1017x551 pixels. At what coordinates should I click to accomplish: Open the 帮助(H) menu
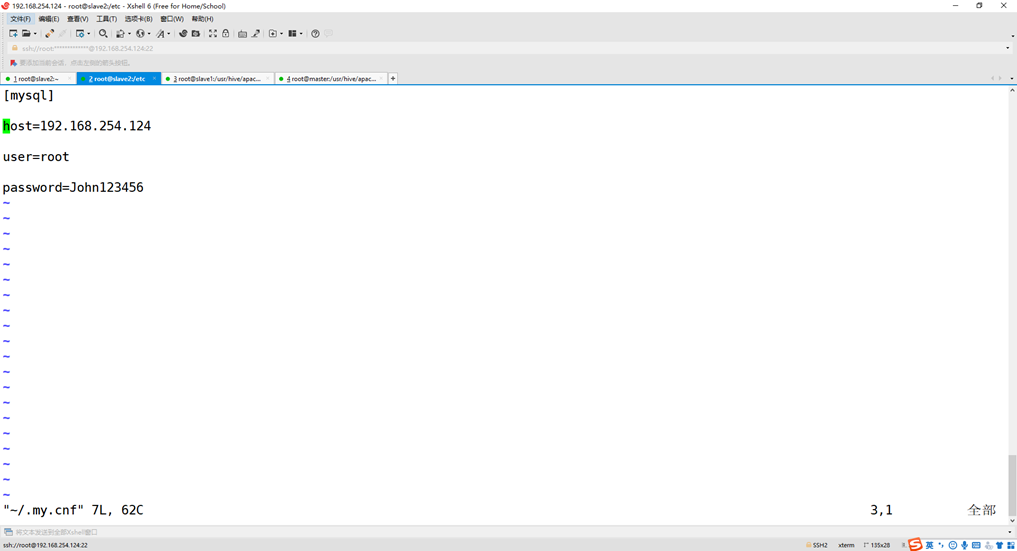pos(202,19)
